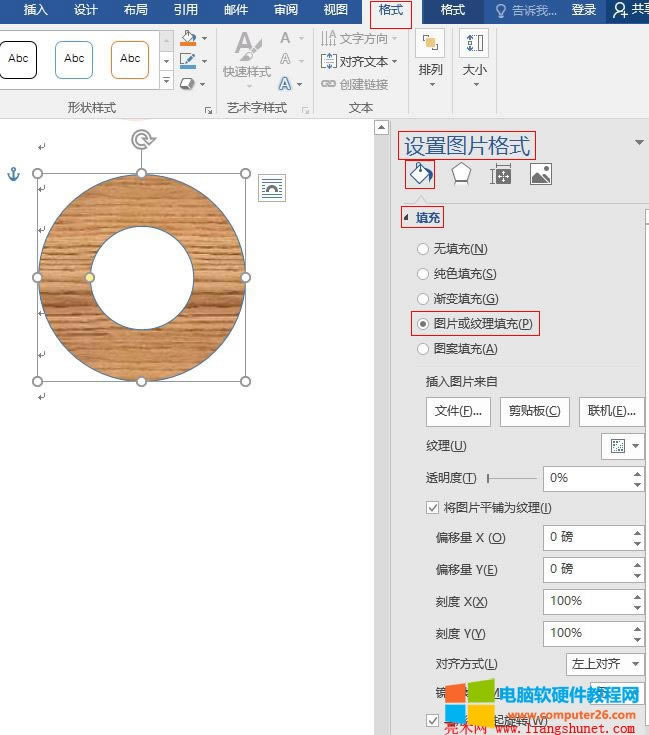Open the 纹理 texture dropdown

click(623, 446)
